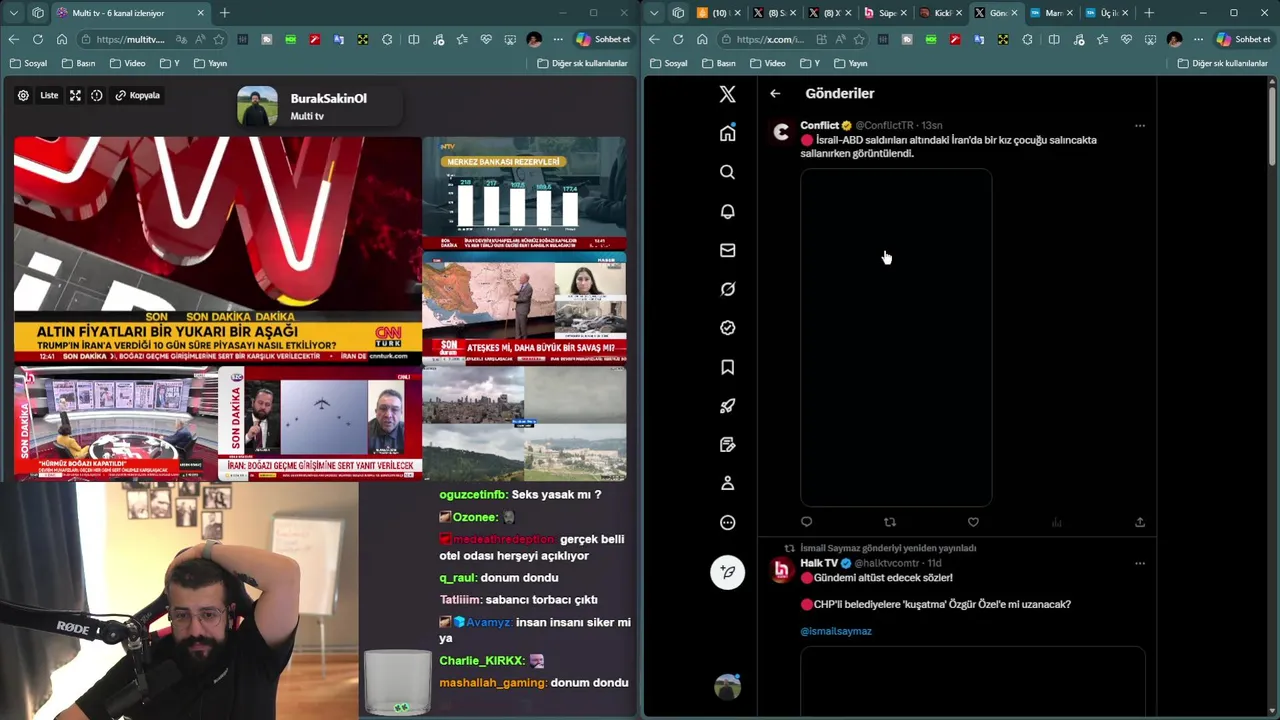
Task: Open X Home from the sidebar
Action: point(727,133)
